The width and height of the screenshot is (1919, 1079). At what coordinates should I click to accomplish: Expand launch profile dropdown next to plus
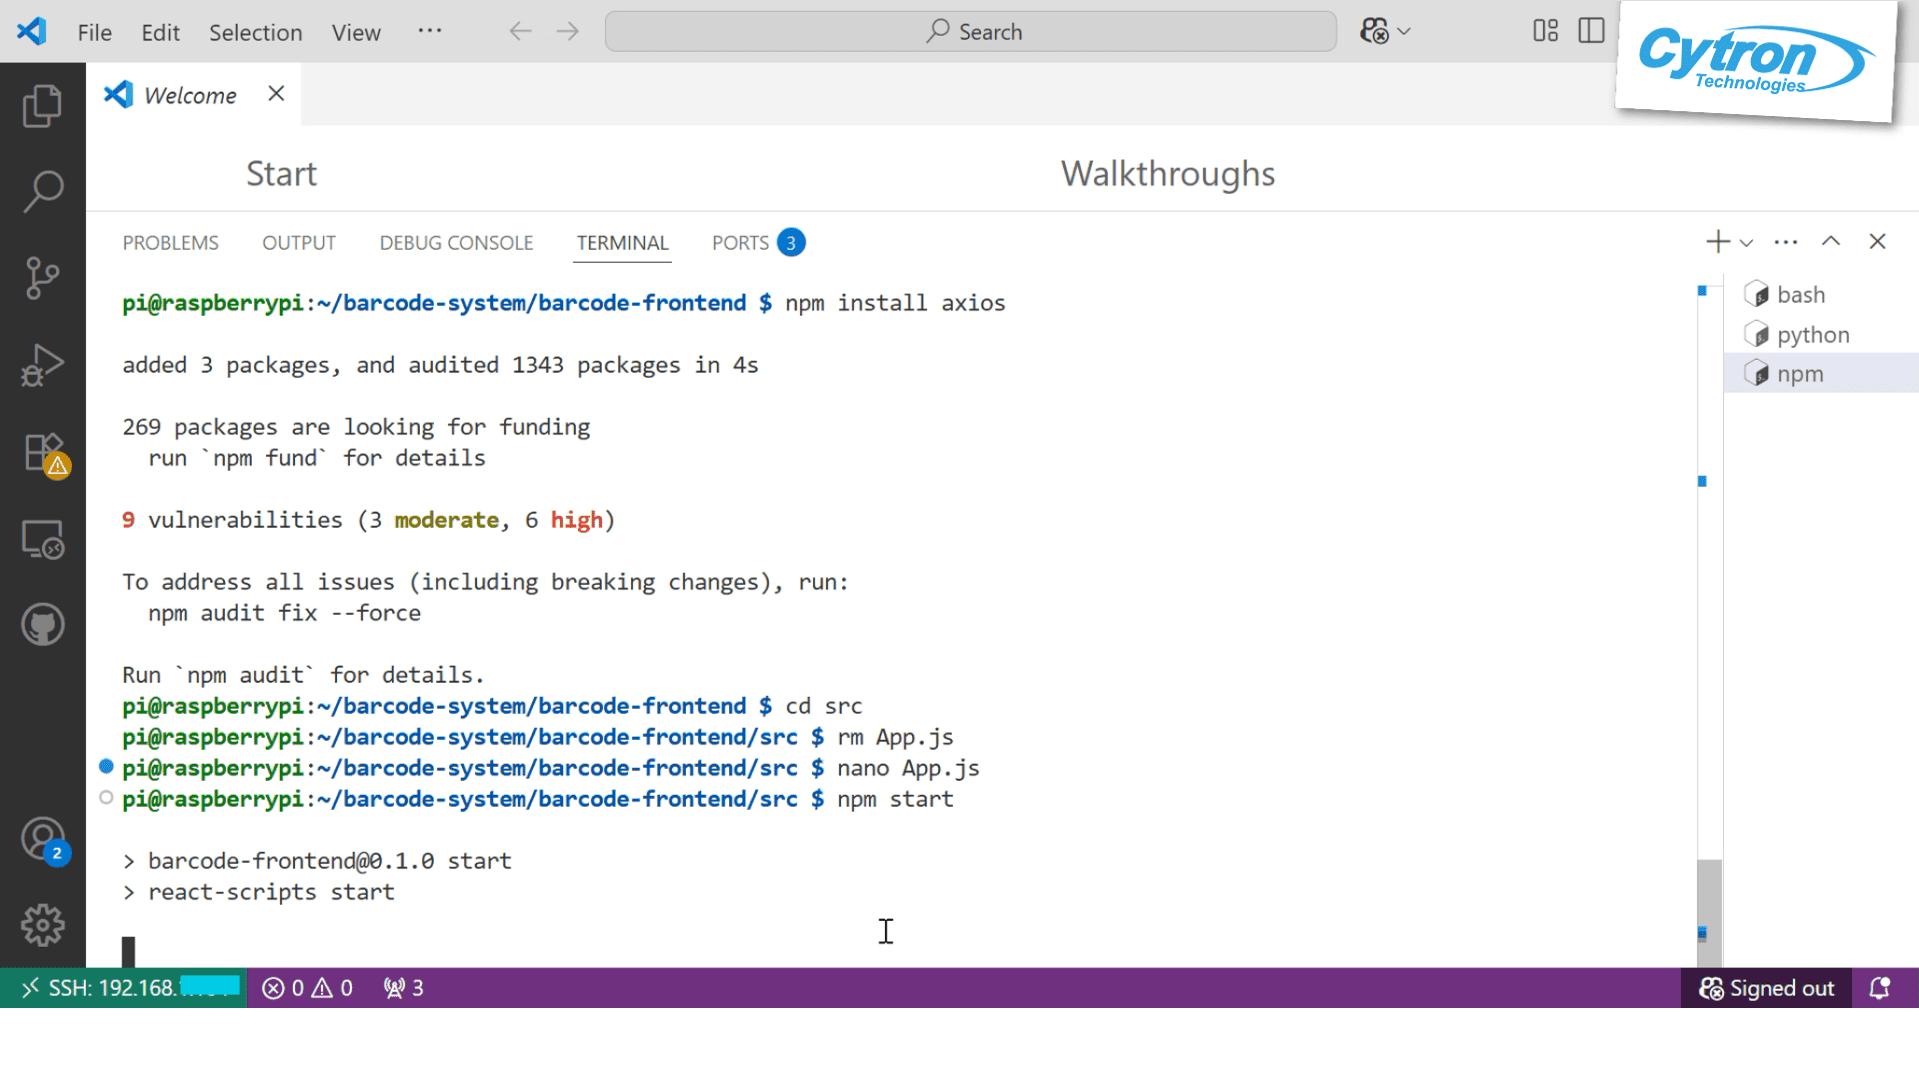(1746, 243)
